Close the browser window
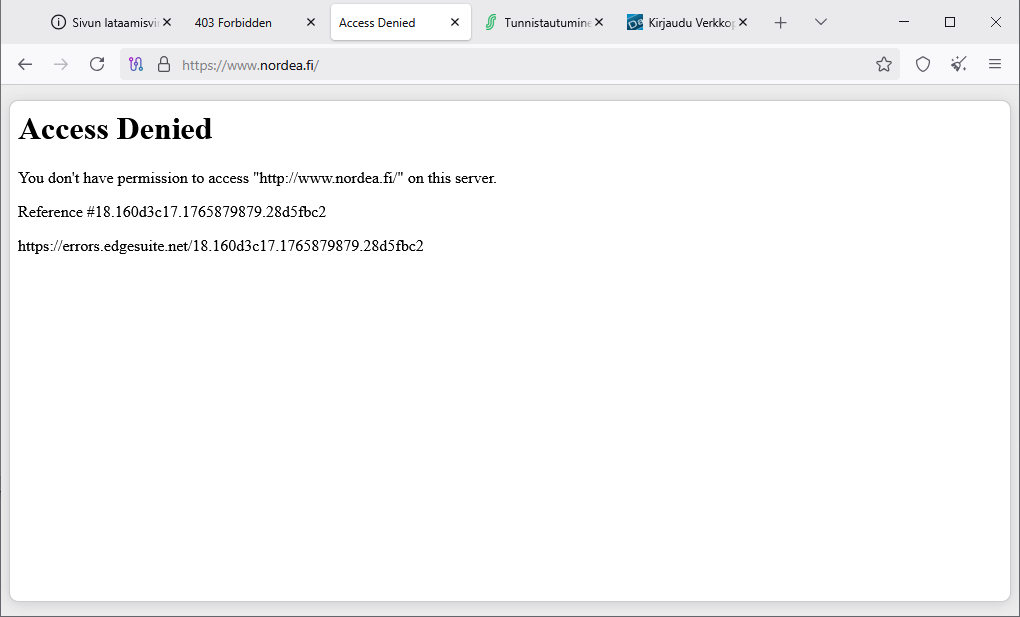Screen dimensions: 1020x617 tap(995, 22)
